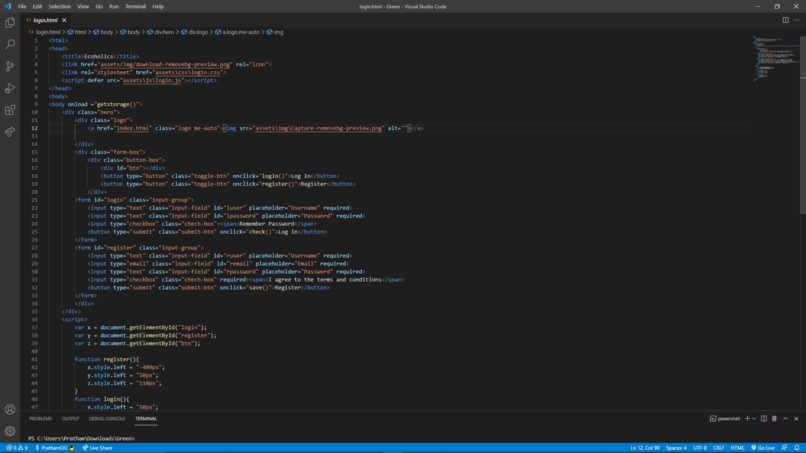
Task: Follow the index.html link on line 12
Action: point(132,128)
